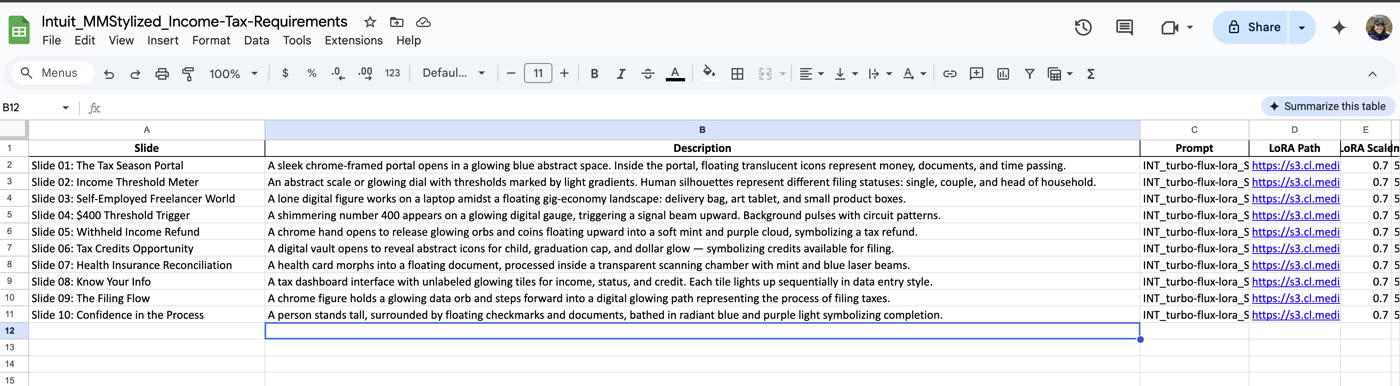
Task: Open the Edit menu
Action: 85,41
